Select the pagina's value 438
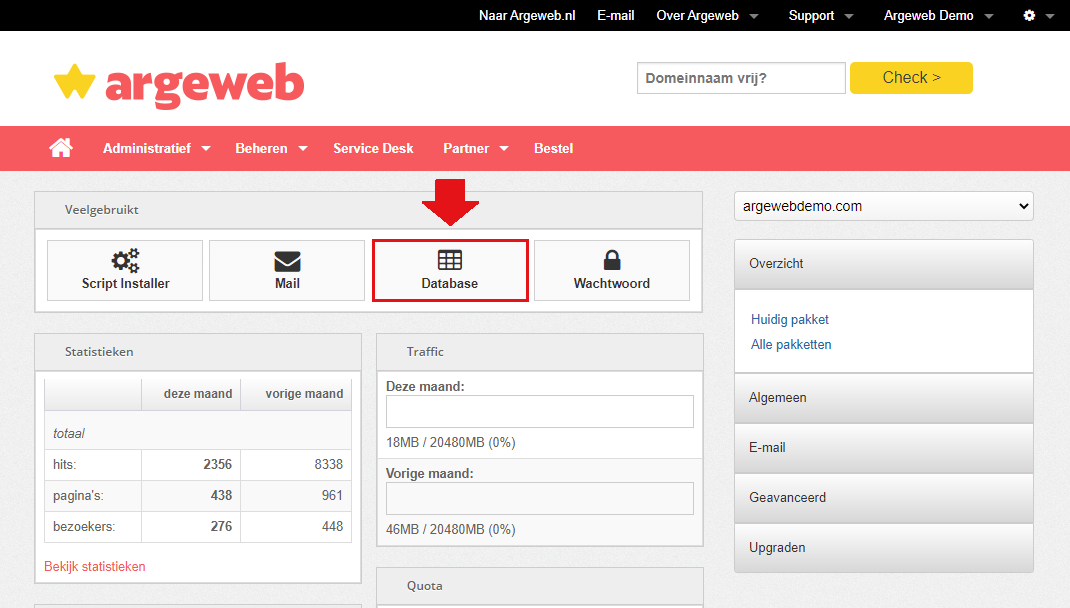 (x=221, y=495)
